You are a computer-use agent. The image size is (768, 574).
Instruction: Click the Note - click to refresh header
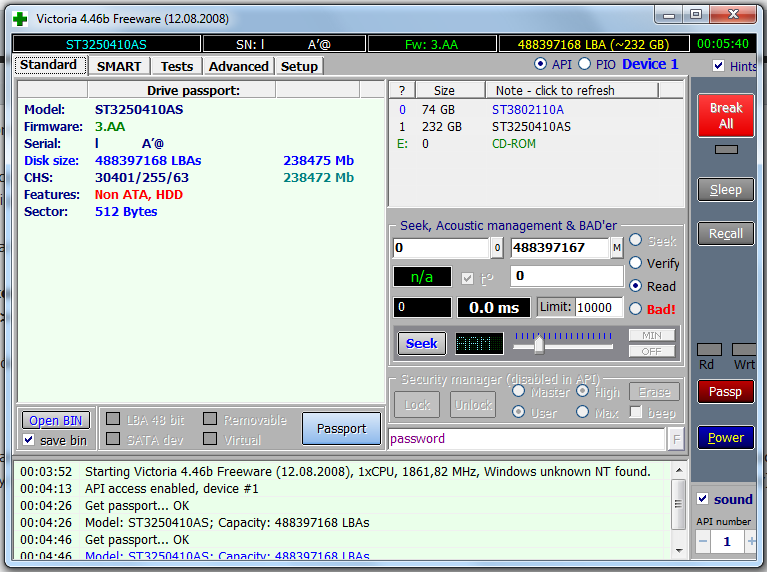tap(572, 91)
